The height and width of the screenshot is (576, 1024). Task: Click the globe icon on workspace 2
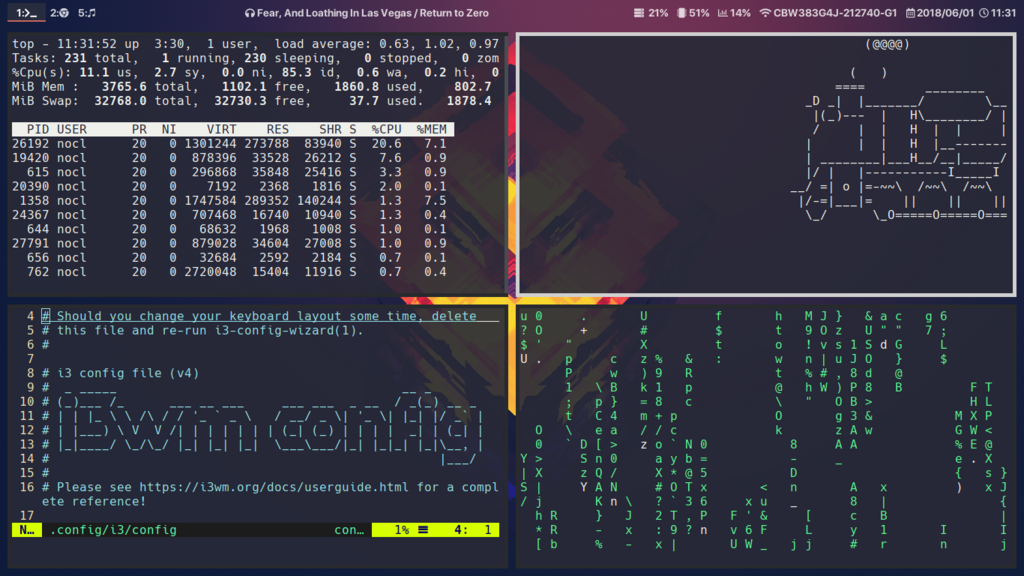point(64,13)
